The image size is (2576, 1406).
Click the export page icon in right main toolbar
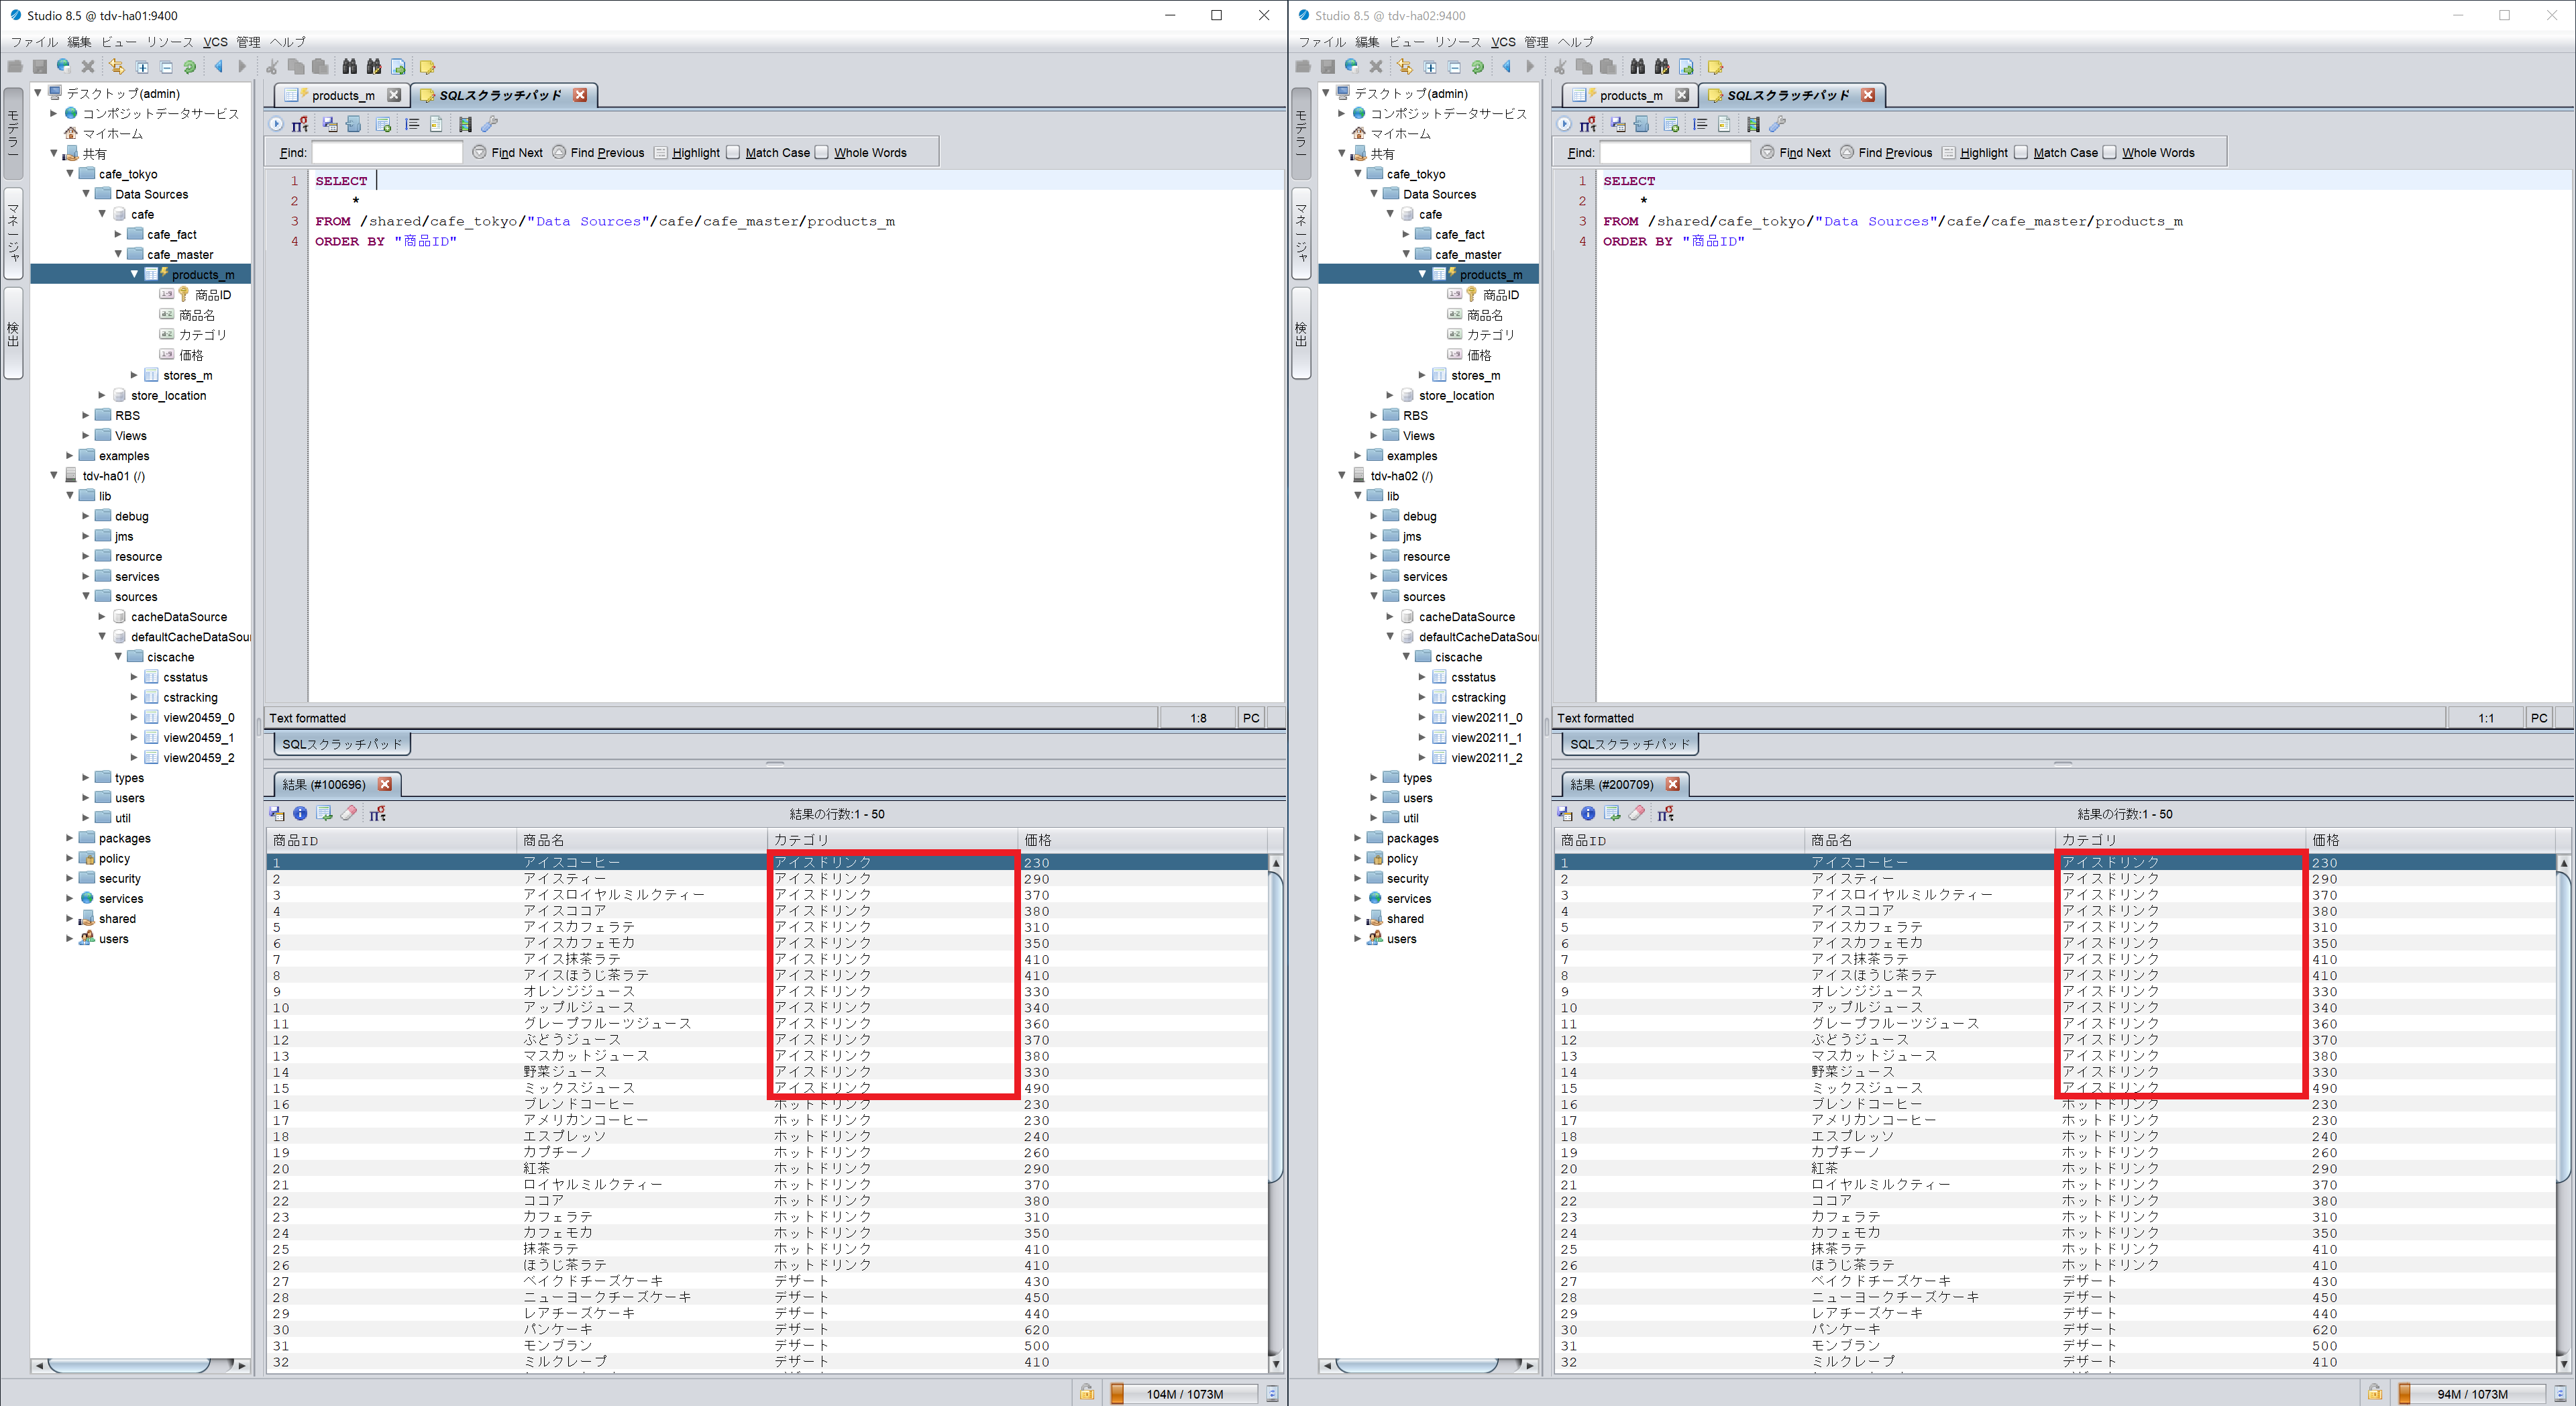[1686, 67]
